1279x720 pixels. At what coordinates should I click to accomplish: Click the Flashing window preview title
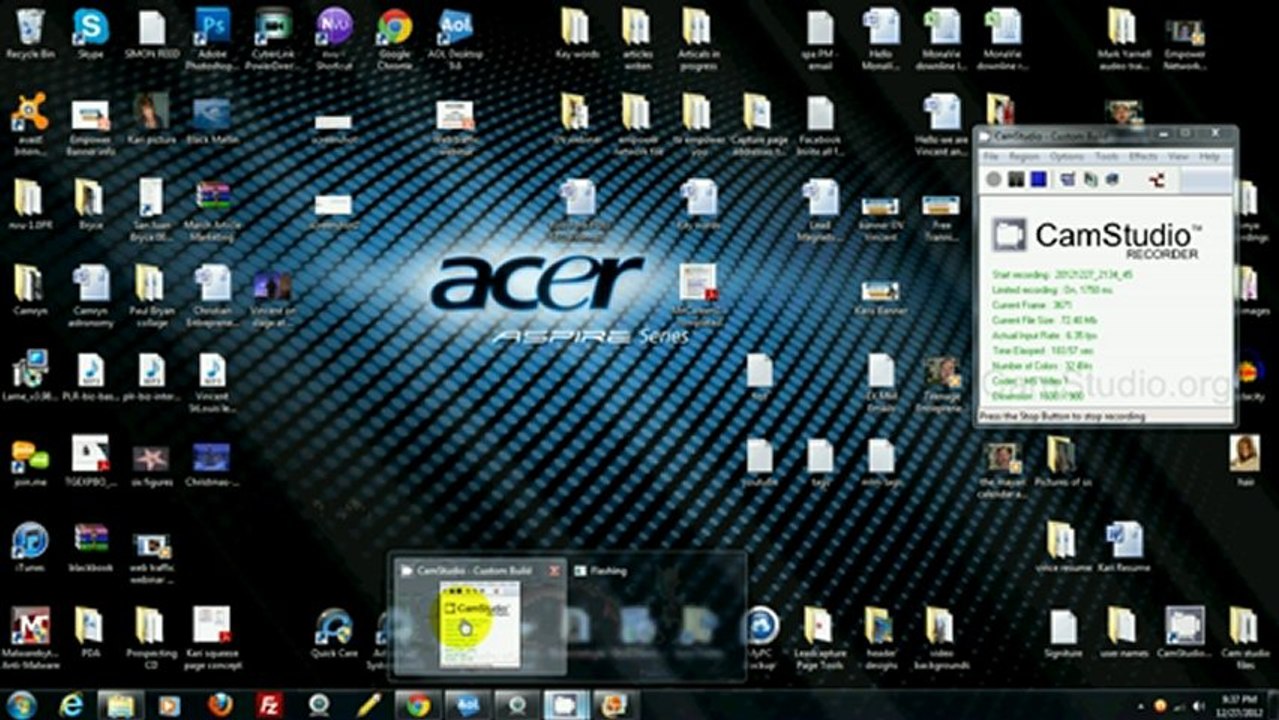click(608, 571)
